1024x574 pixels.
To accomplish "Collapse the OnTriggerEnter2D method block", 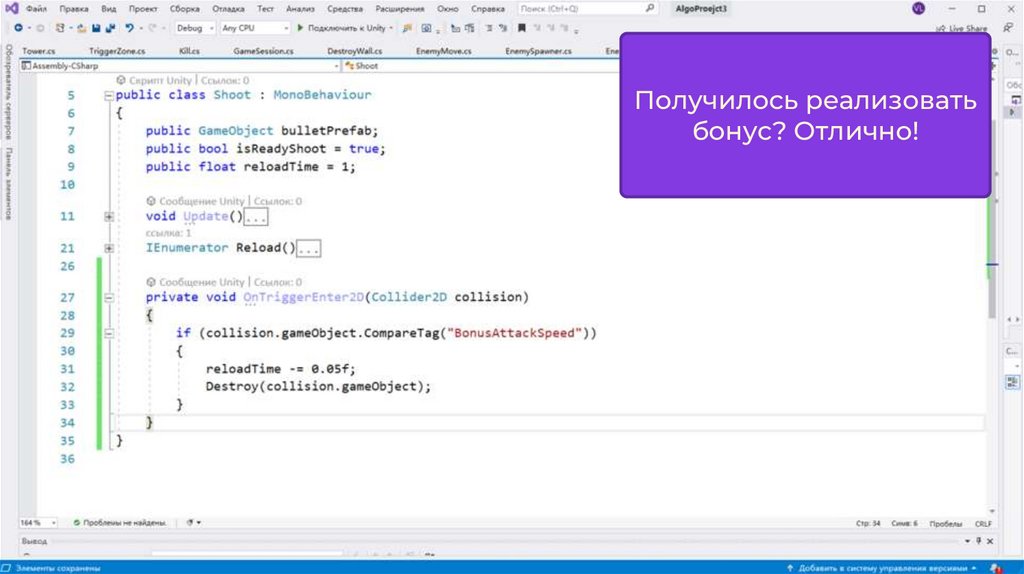I will point(108,298).
